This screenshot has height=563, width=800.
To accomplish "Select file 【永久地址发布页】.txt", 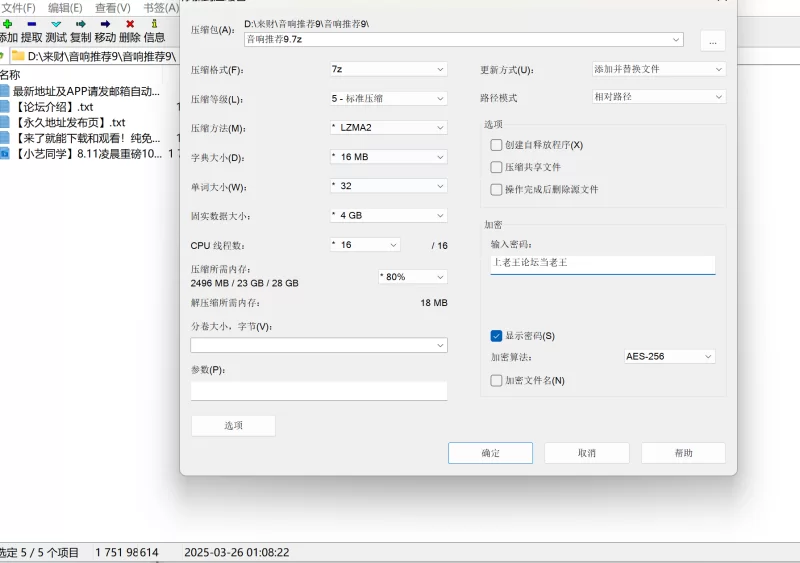I will coord(69,123).
